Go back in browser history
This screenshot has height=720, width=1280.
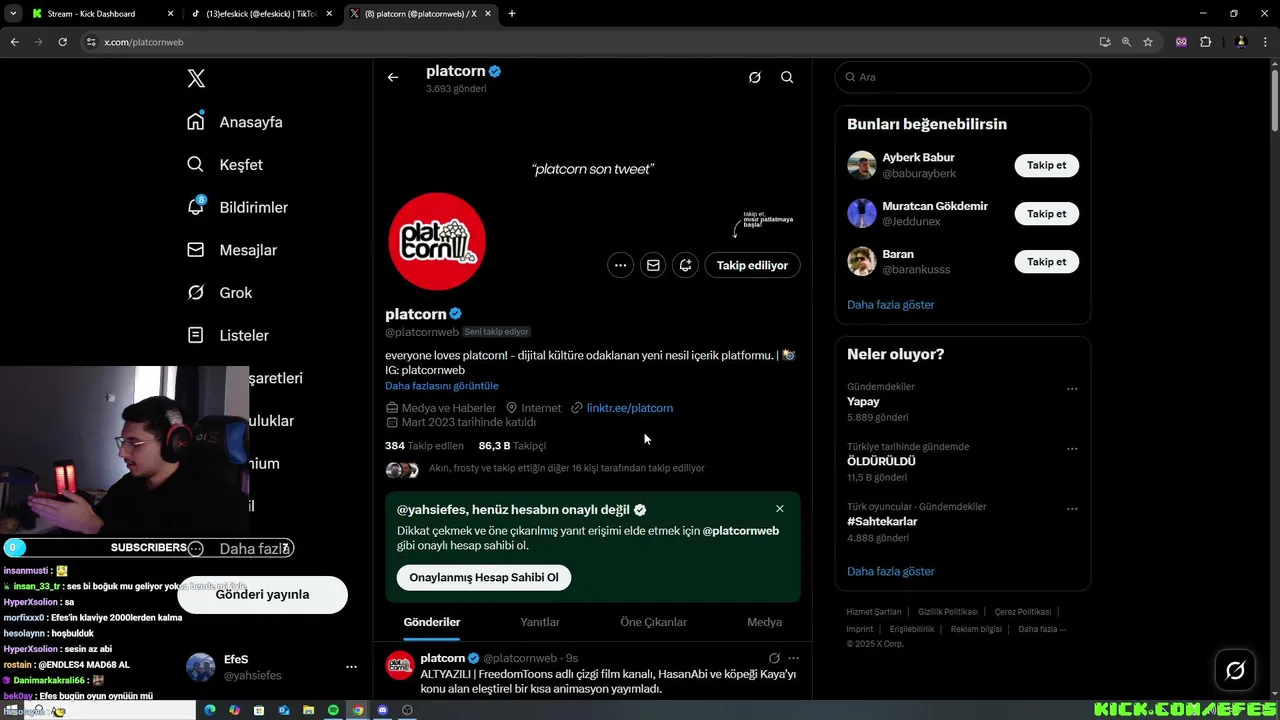click(x=14, y=42)
